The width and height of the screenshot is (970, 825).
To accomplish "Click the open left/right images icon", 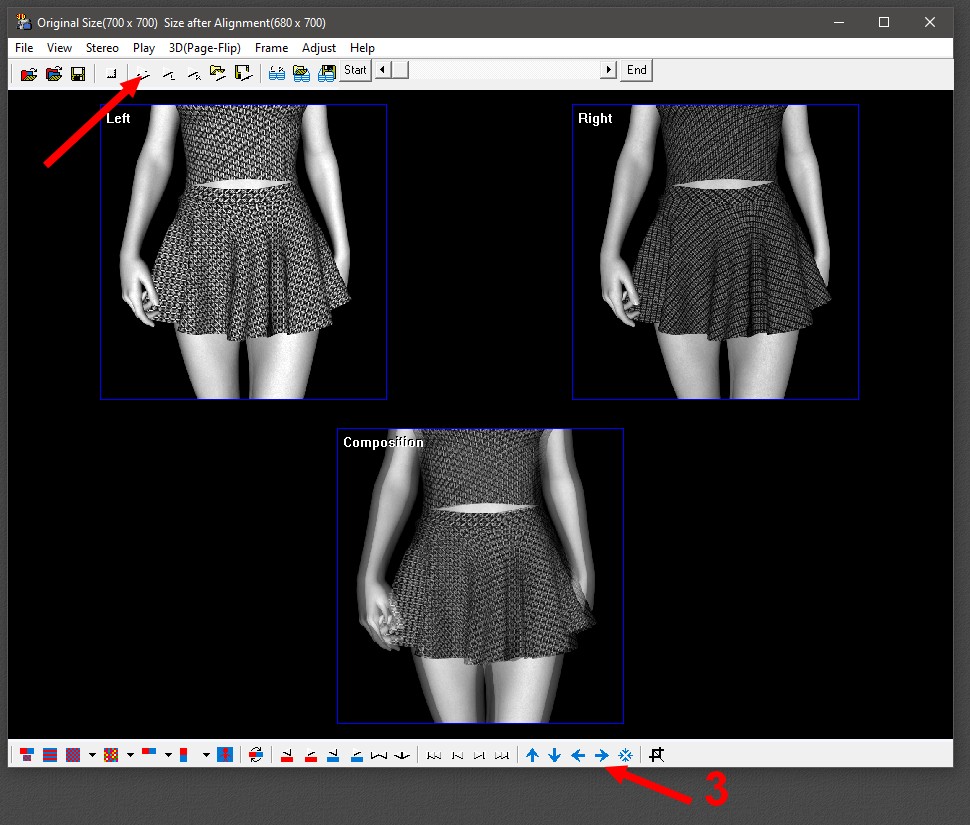I will (x=54, y=74).
